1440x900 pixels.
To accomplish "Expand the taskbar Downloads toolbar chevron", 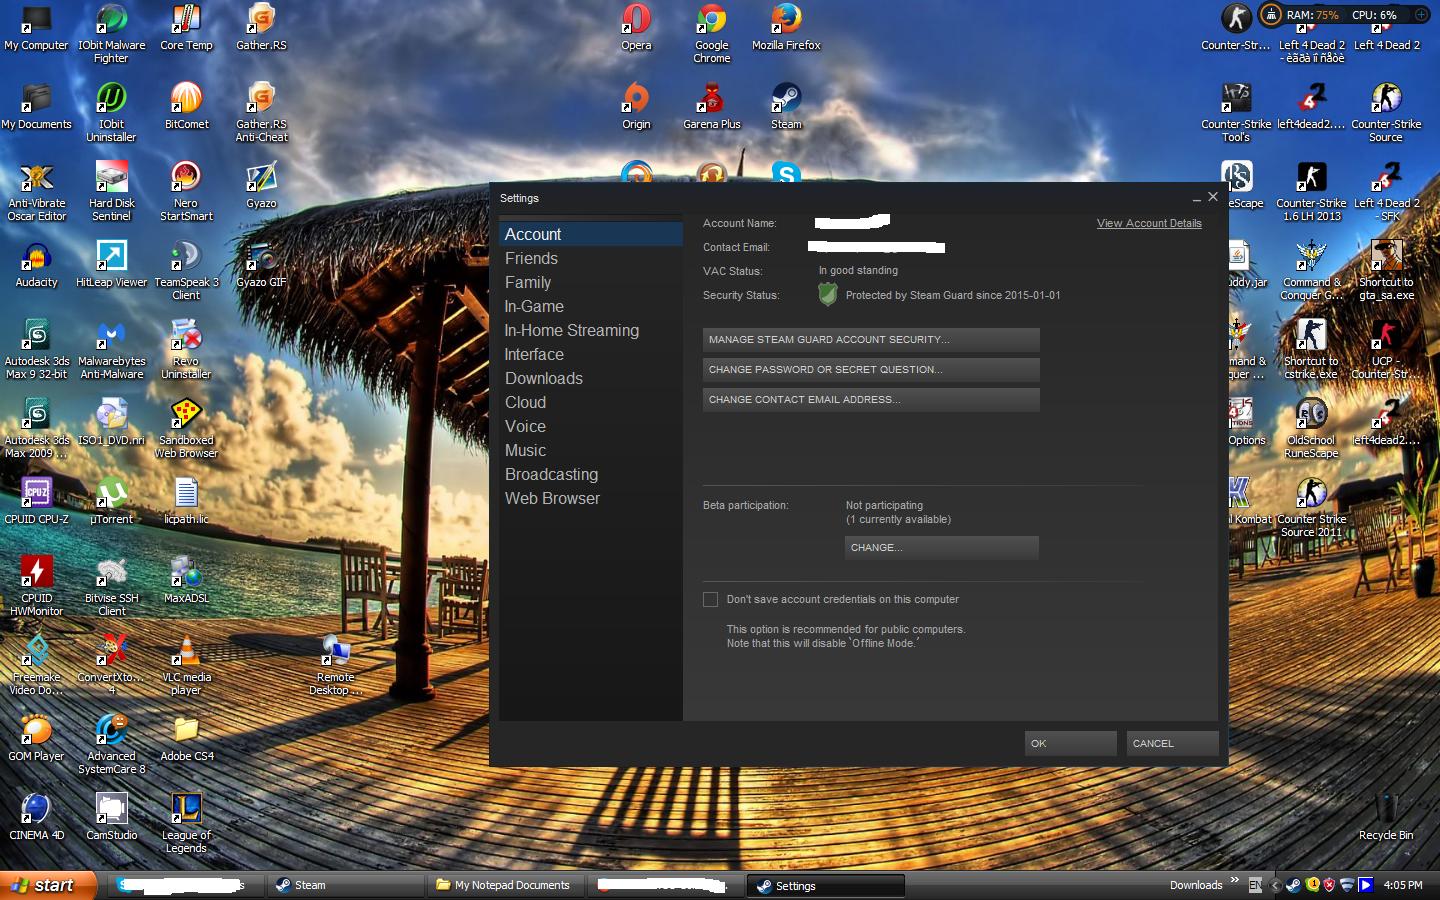I will click(x=1235, y=881).
